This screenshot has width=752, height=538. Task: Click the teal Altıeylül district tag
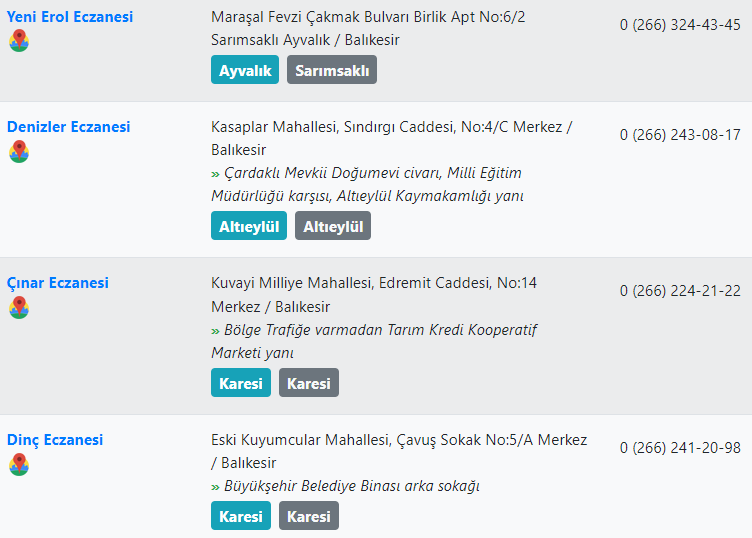(x=249, y=226)
